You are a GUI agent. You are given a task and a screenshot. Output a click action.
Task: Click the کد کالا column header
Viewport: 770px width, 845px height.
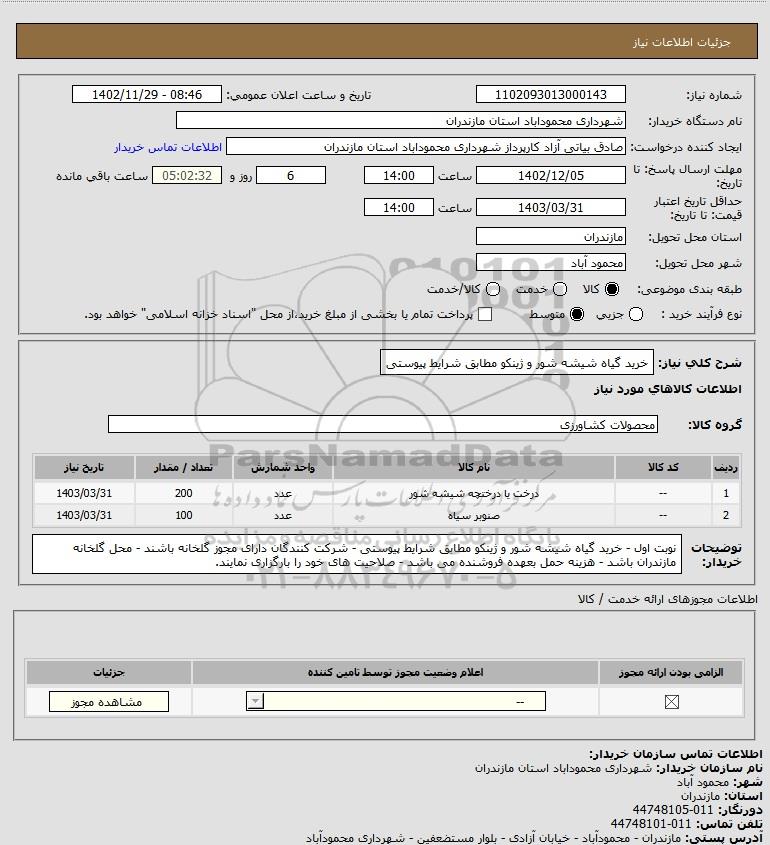pyautogui.click(x=663, y=467)
